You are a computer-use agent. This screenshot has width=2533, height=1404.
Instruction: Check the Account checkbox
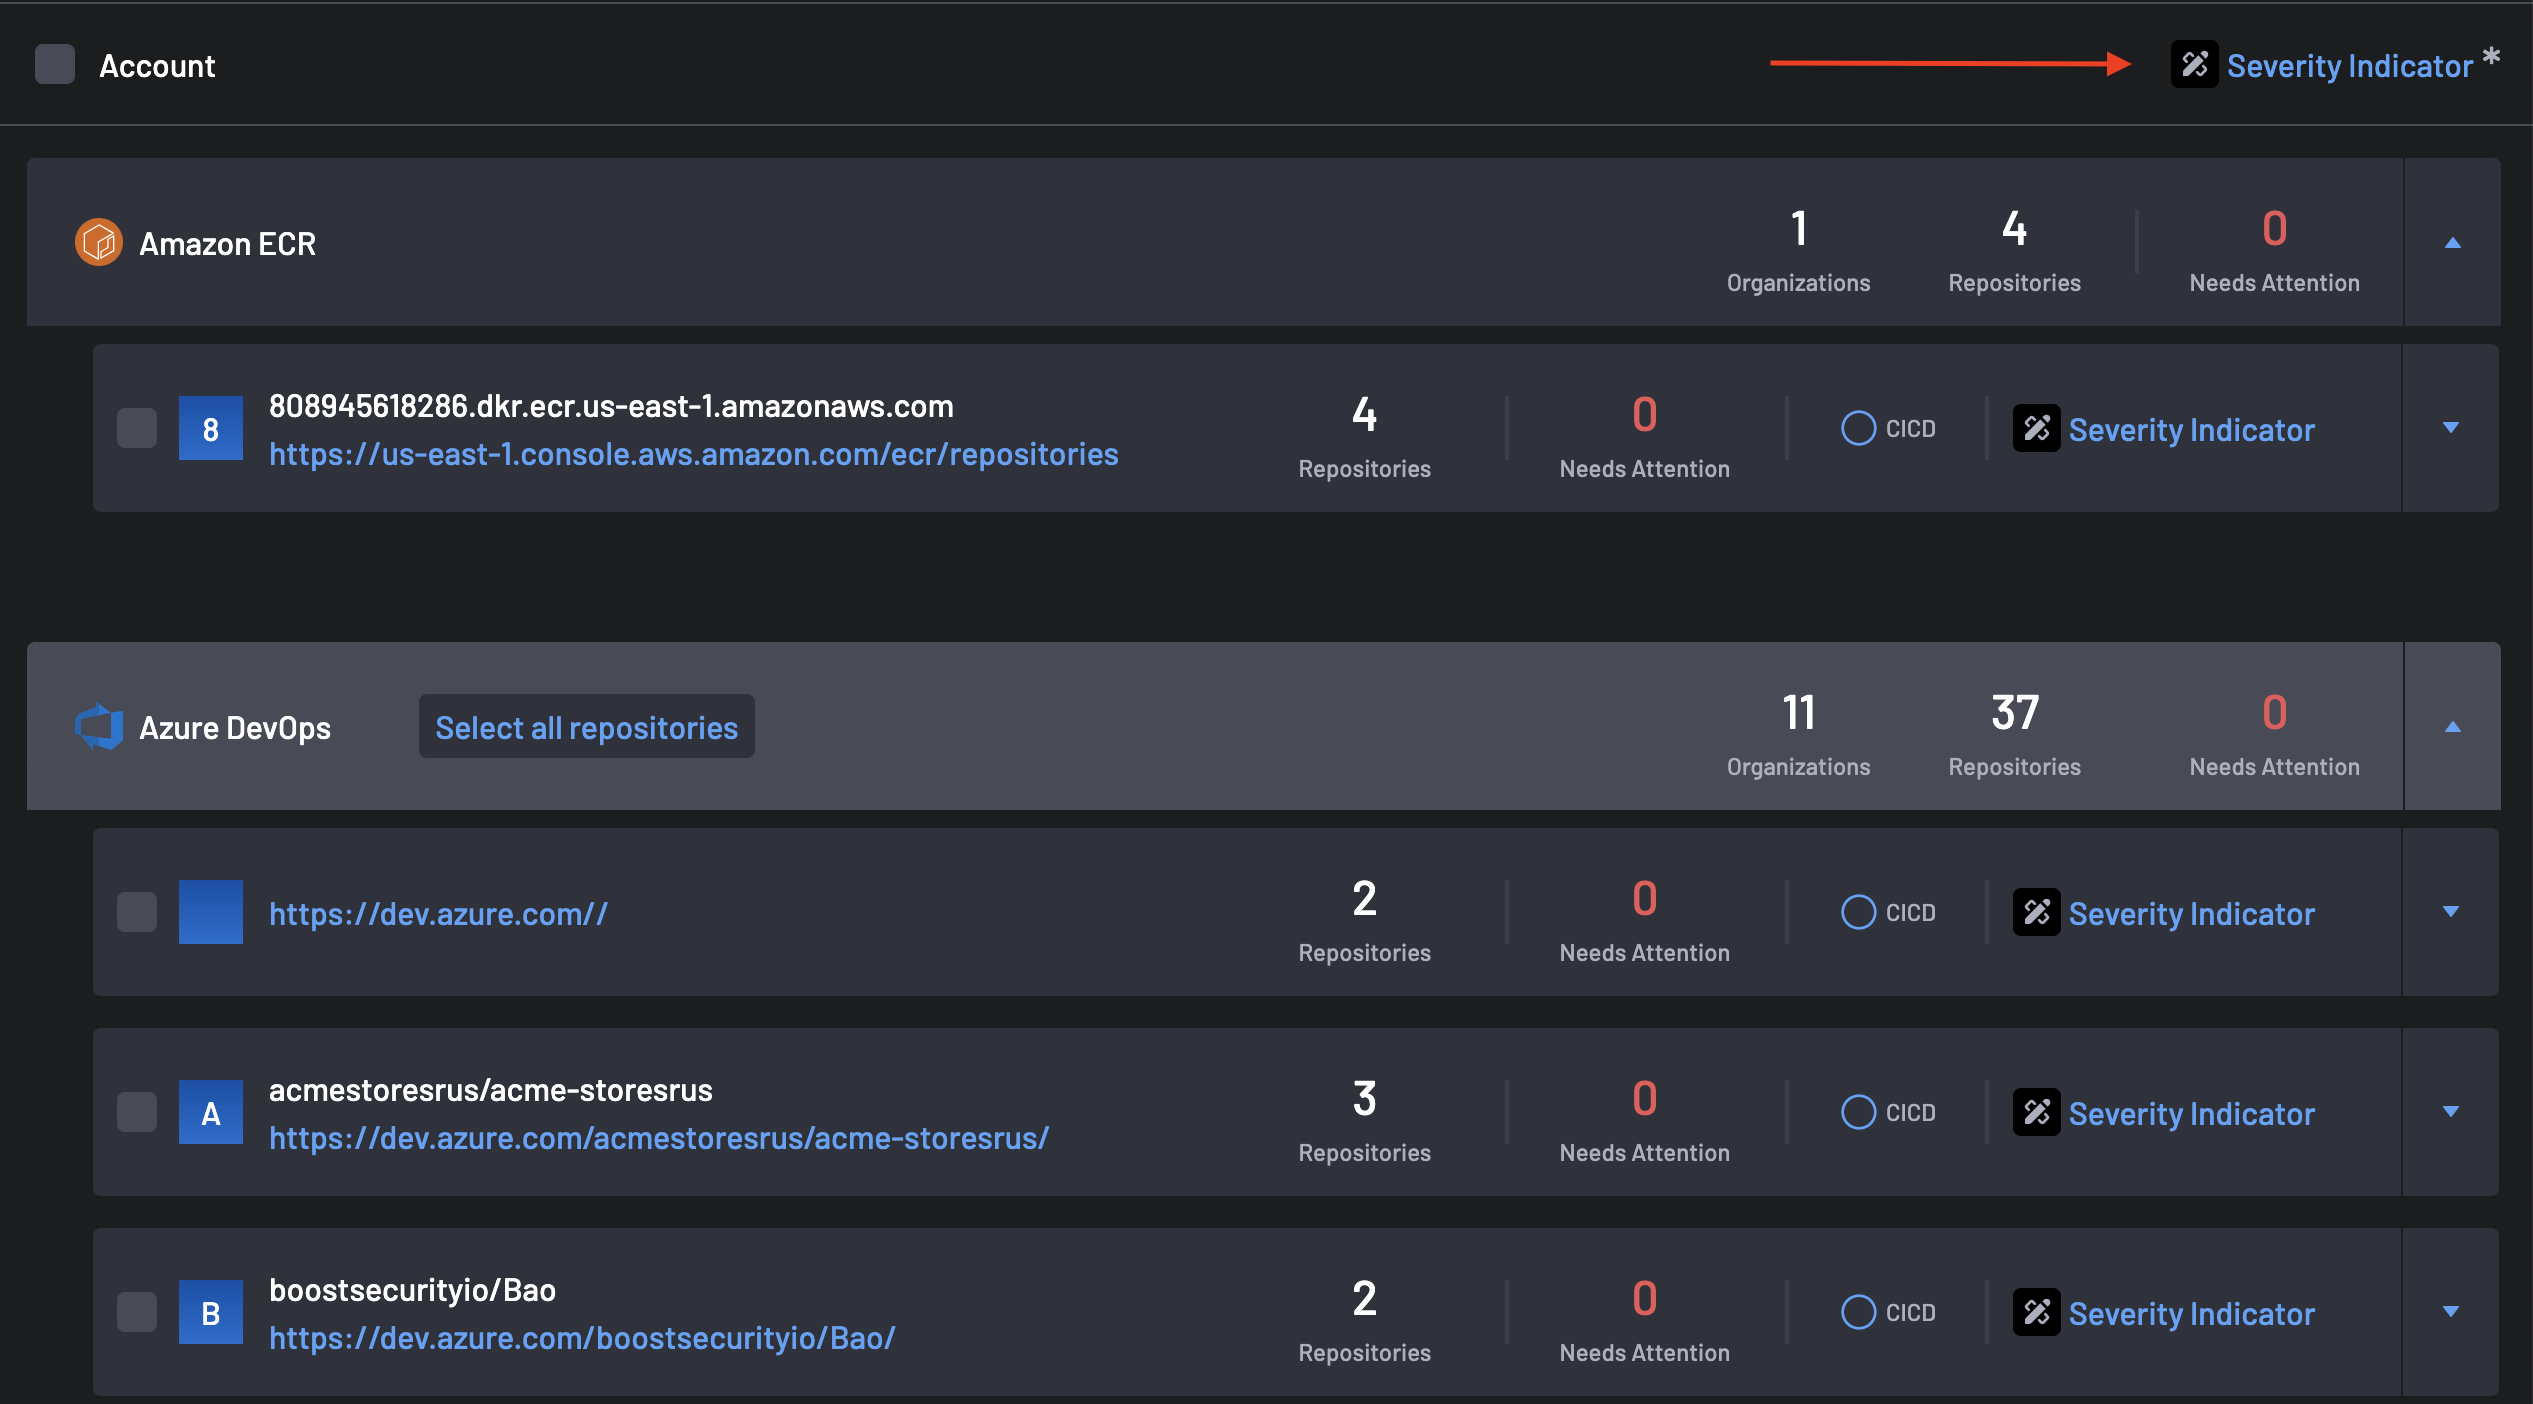click(55, 64)
